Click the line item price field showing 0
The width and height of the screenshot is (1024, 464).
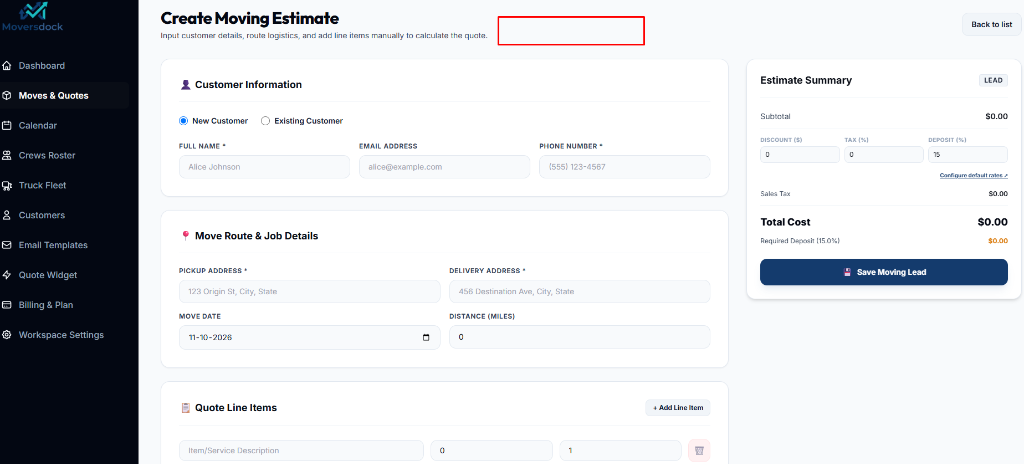491,451
